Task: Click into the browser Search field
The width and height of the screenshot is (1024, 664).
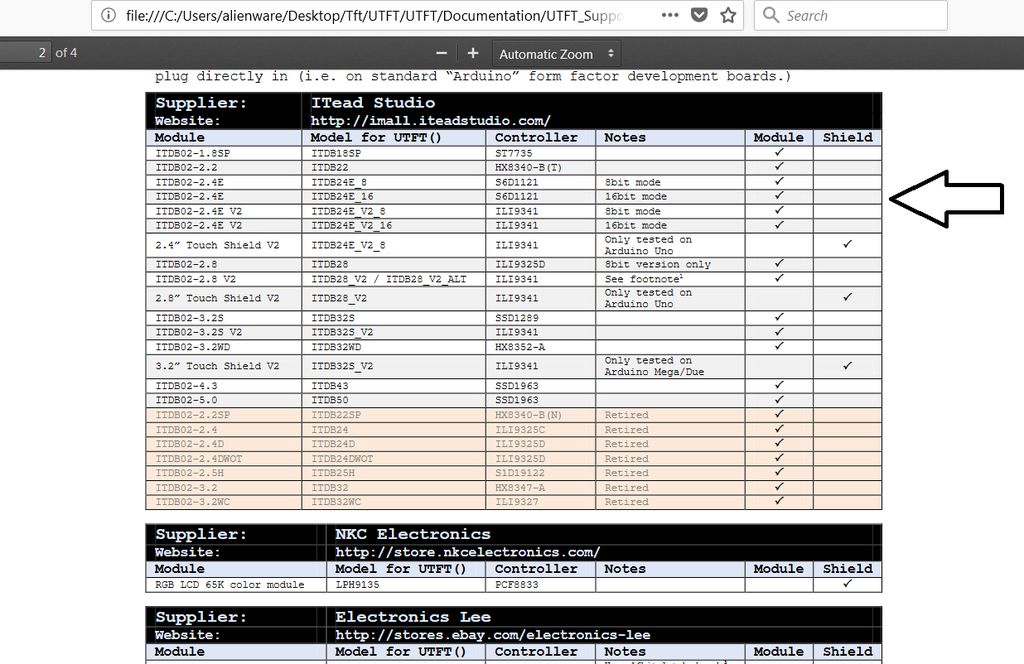Action: (850, 16)
